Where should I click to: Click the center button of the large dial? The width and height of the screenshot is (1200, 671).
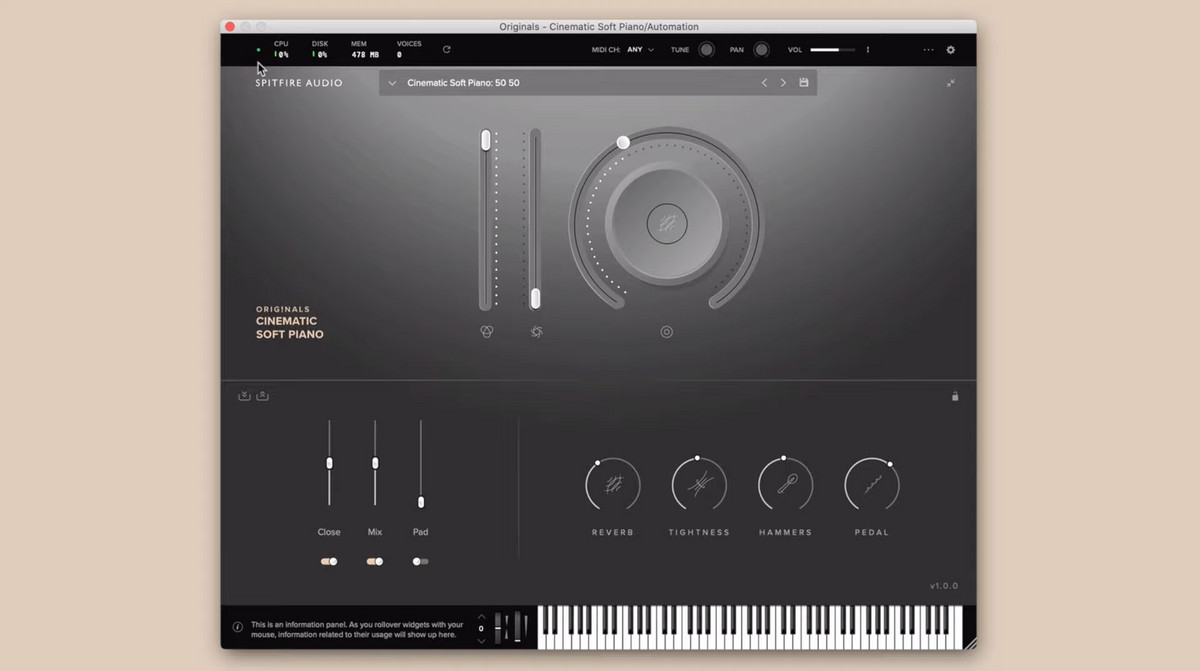tap(667, 225)
